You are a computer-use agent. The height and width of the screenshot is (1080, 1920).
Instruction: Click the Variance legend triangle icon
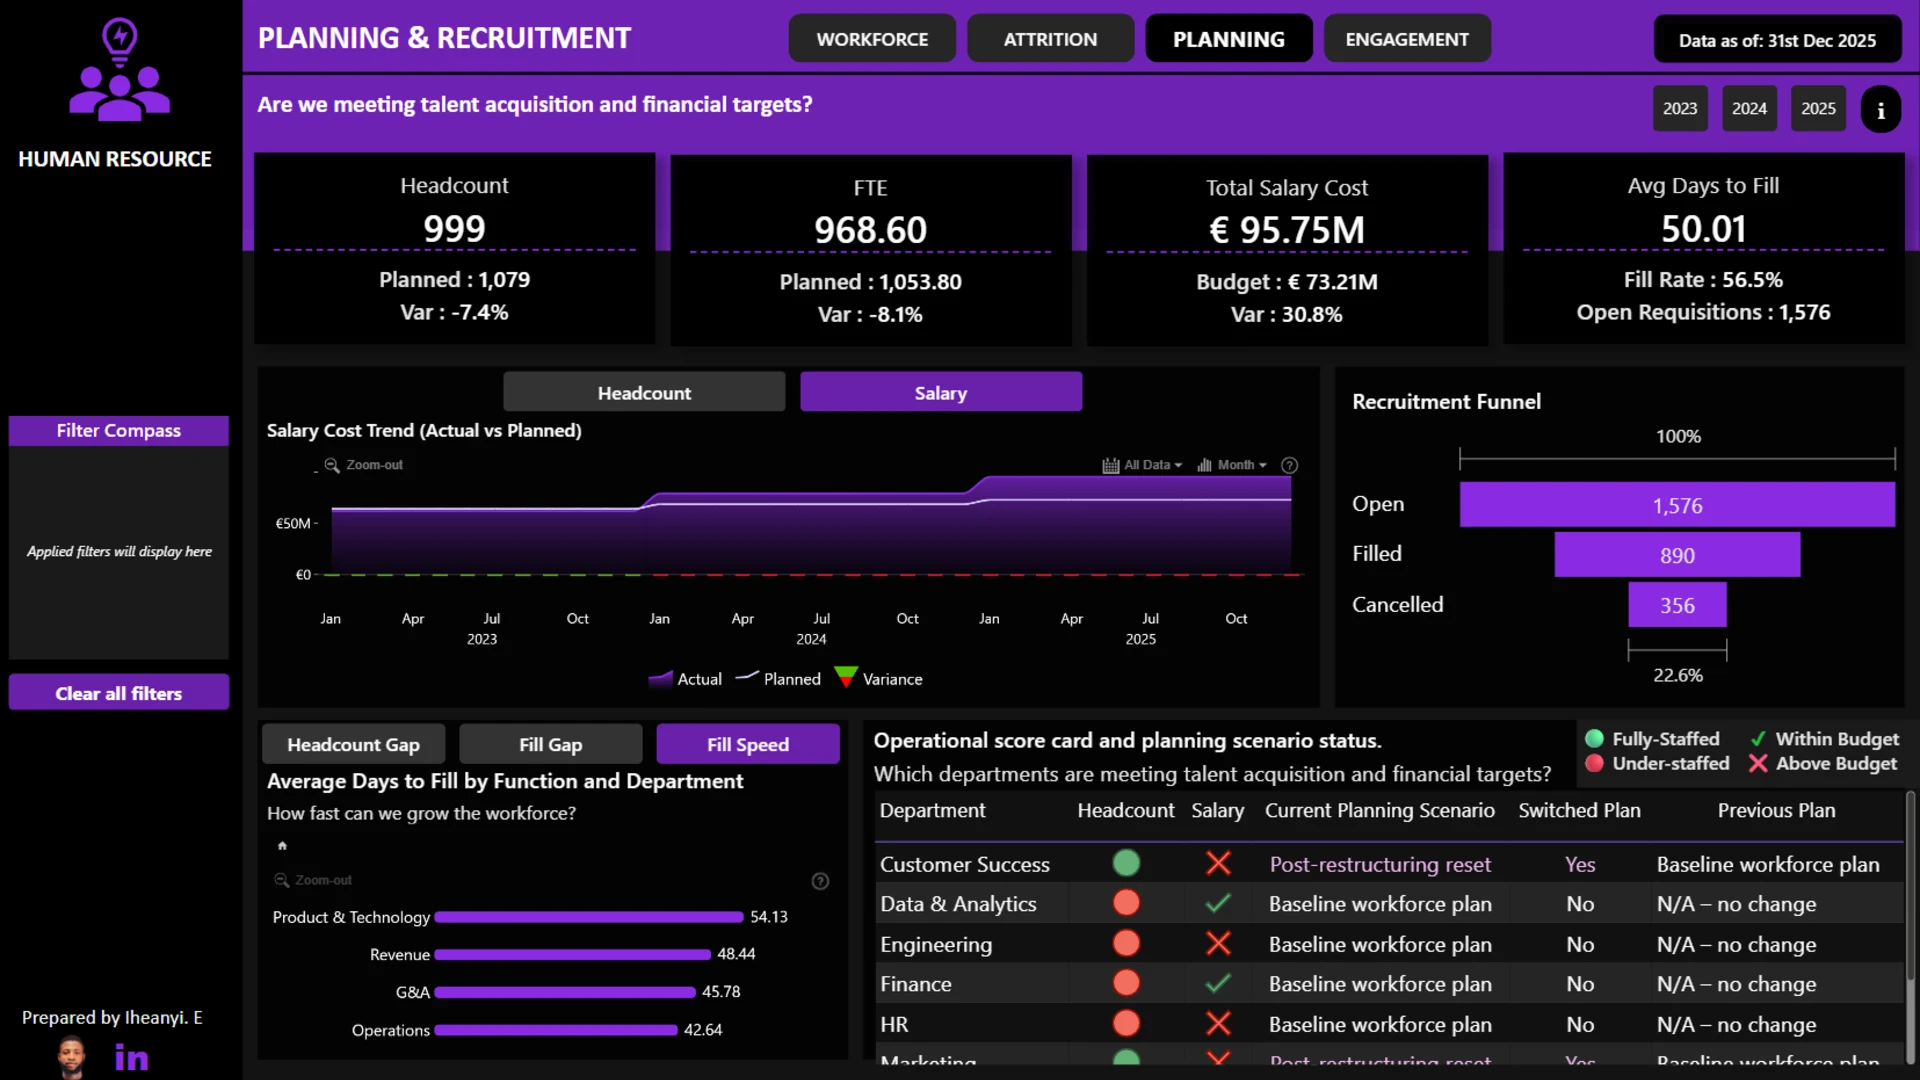click(846, 678)
